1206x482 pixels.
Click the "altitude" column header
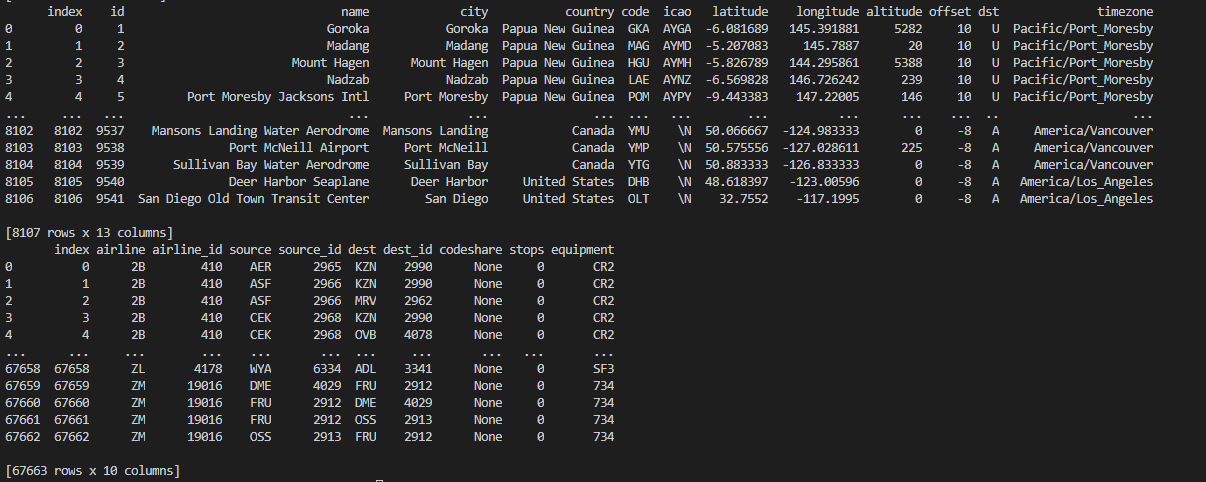point(894,11)
